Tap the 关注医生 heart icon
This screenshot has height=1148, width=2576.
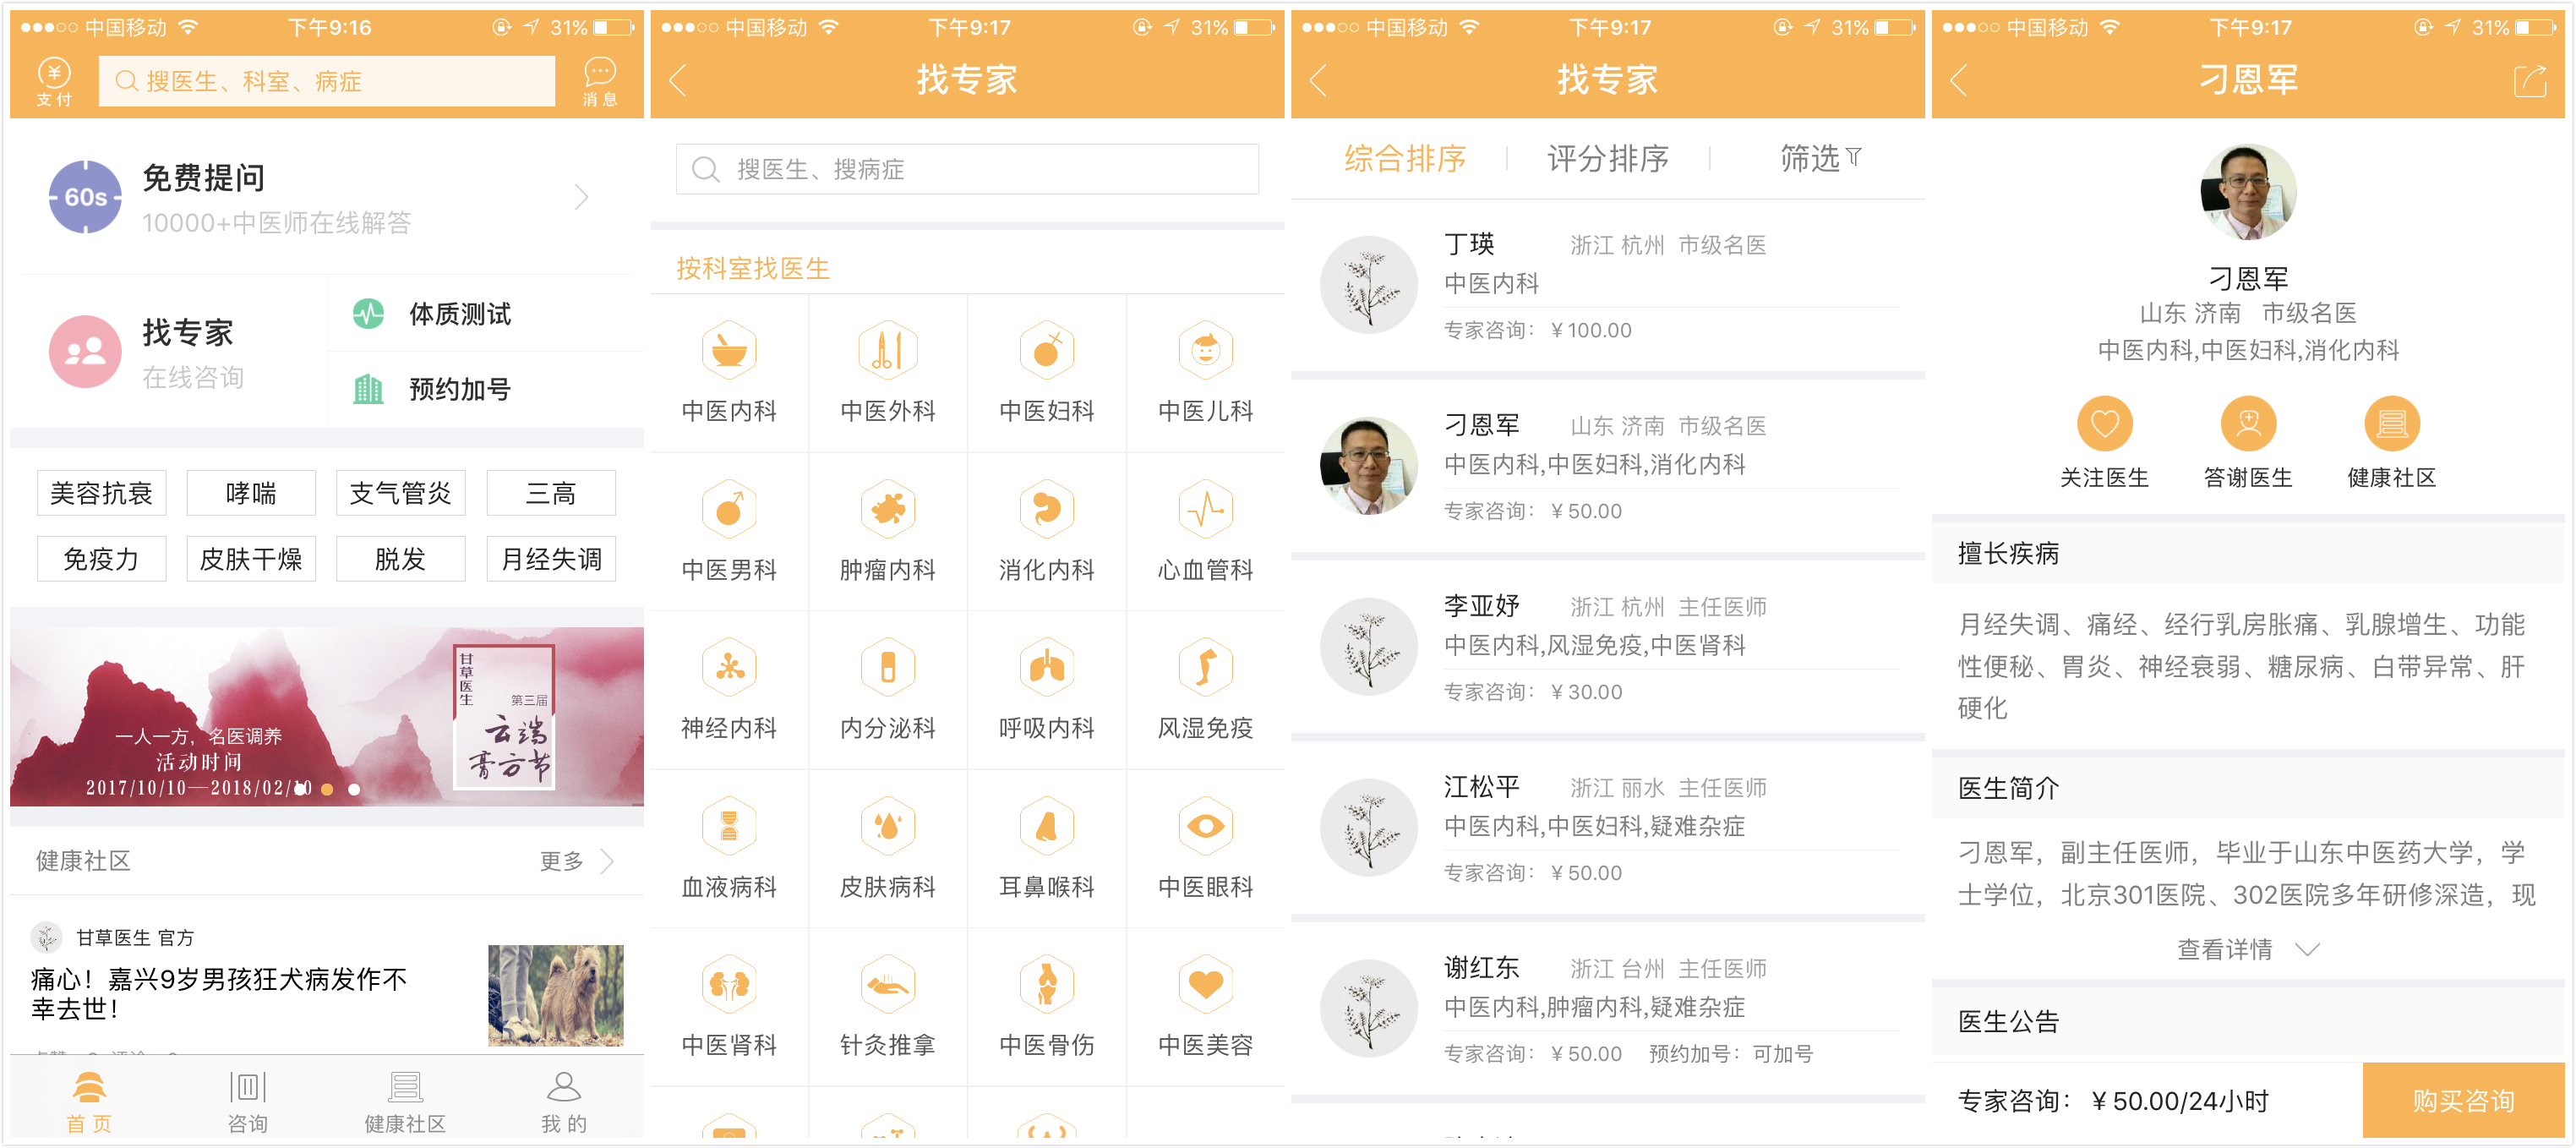[2104, 424]
